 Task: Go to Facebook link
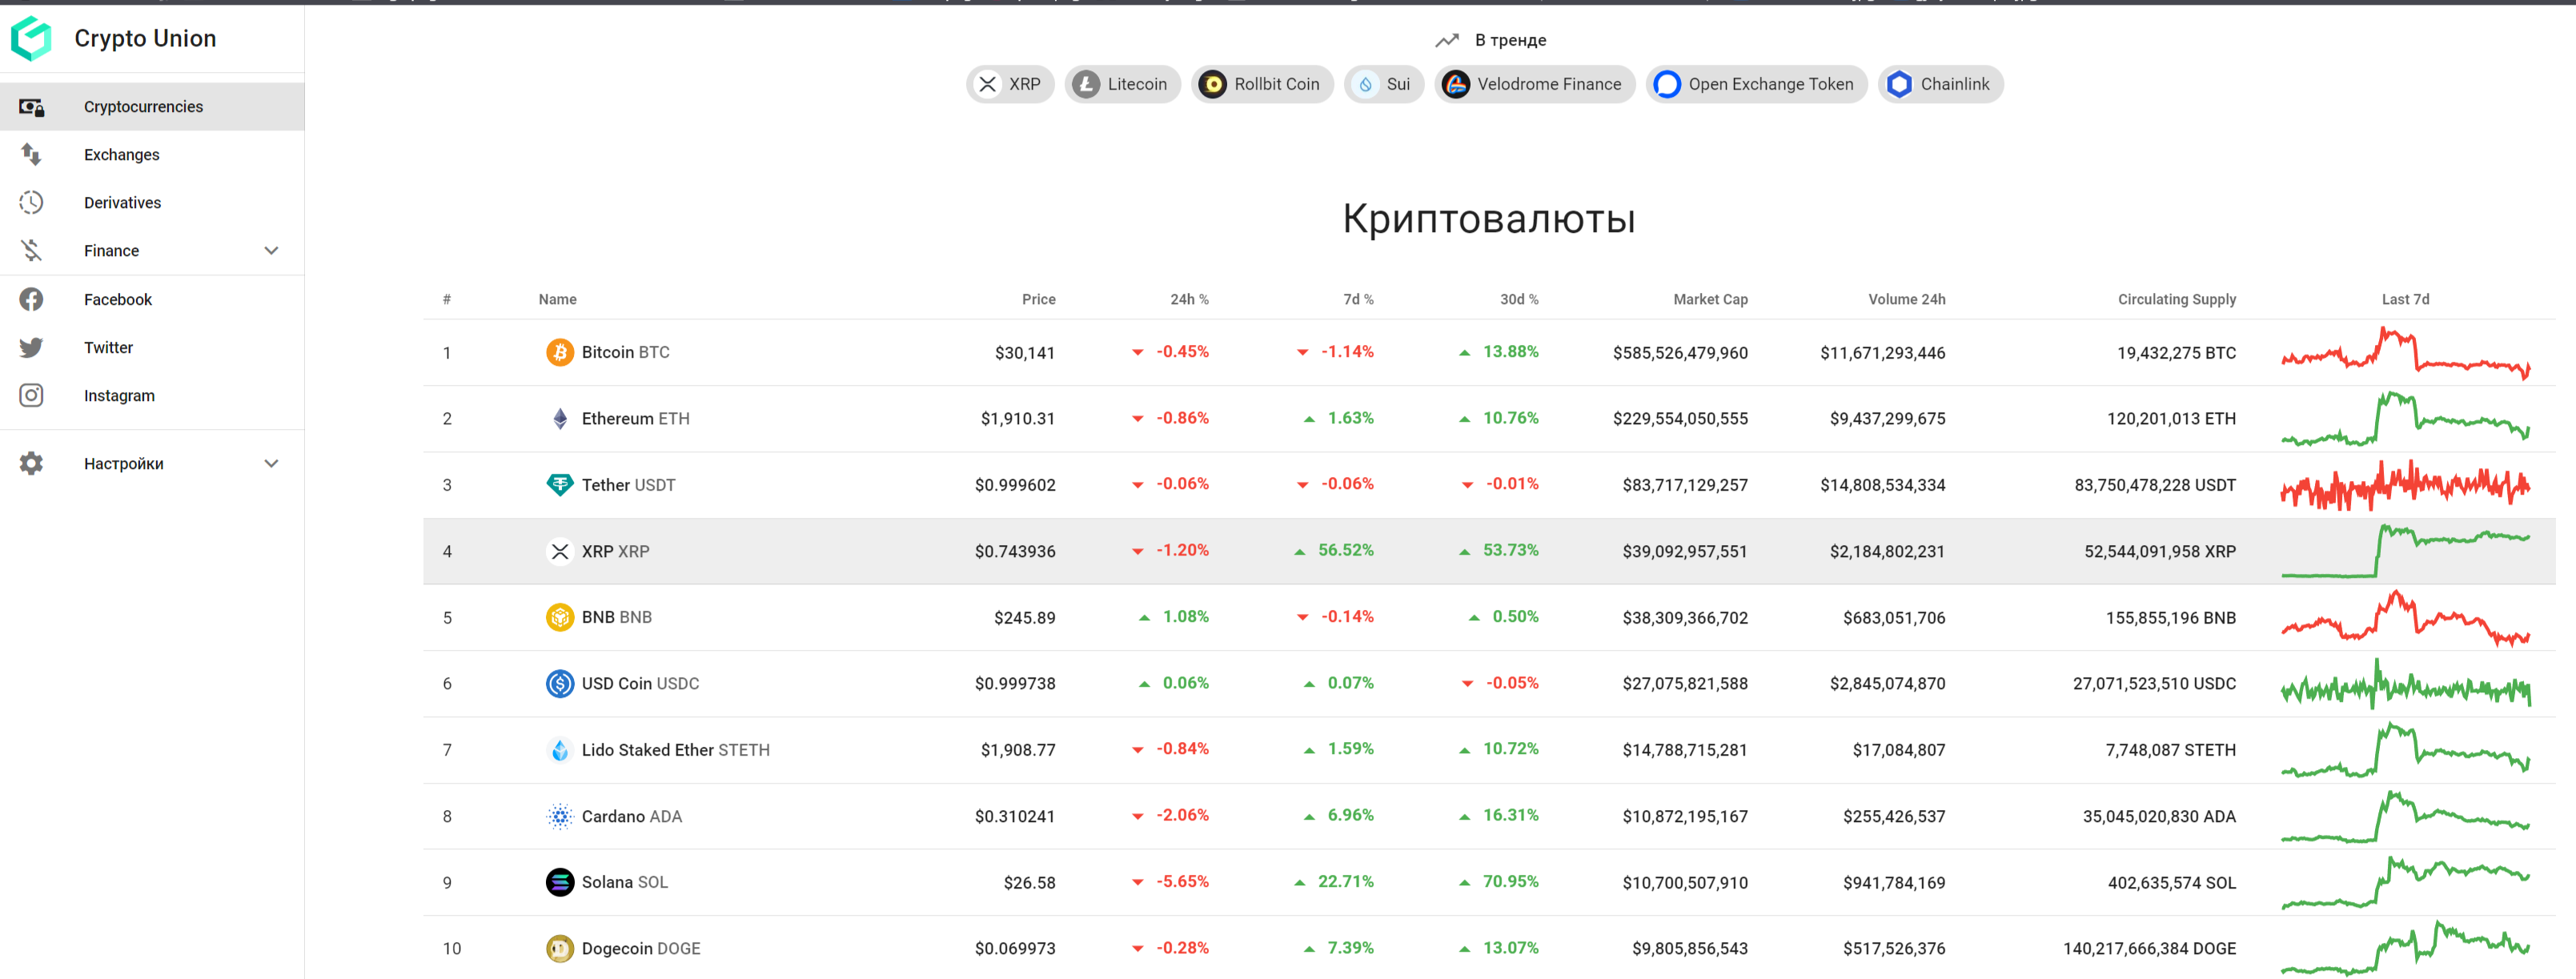pyautogui.click(x=152, y=299)
